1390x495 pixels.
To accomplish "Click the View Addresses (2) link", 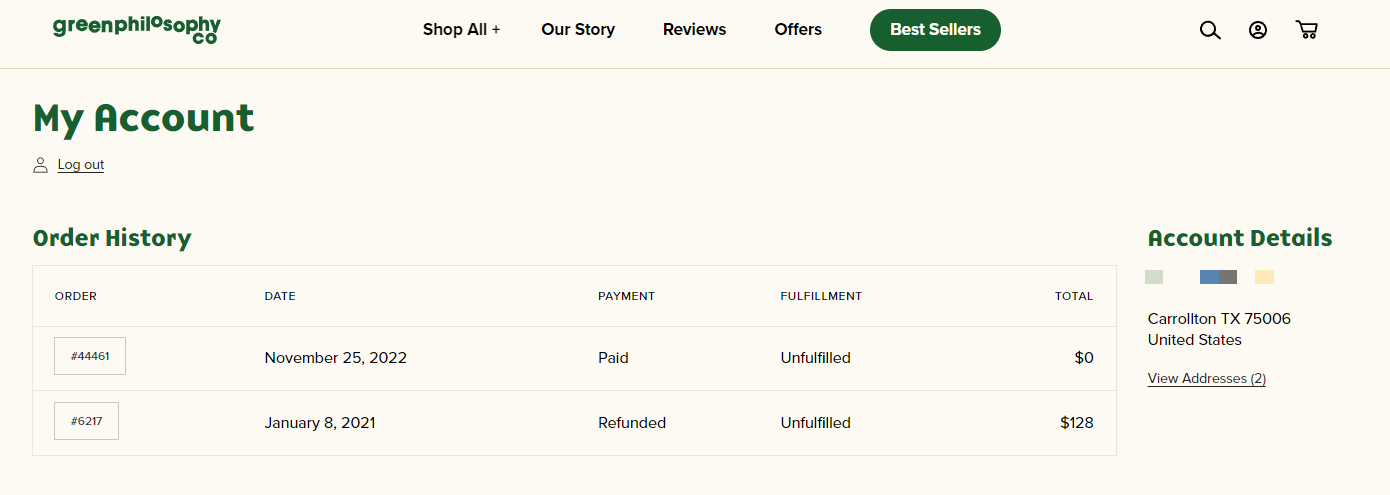I will 1207,379.
